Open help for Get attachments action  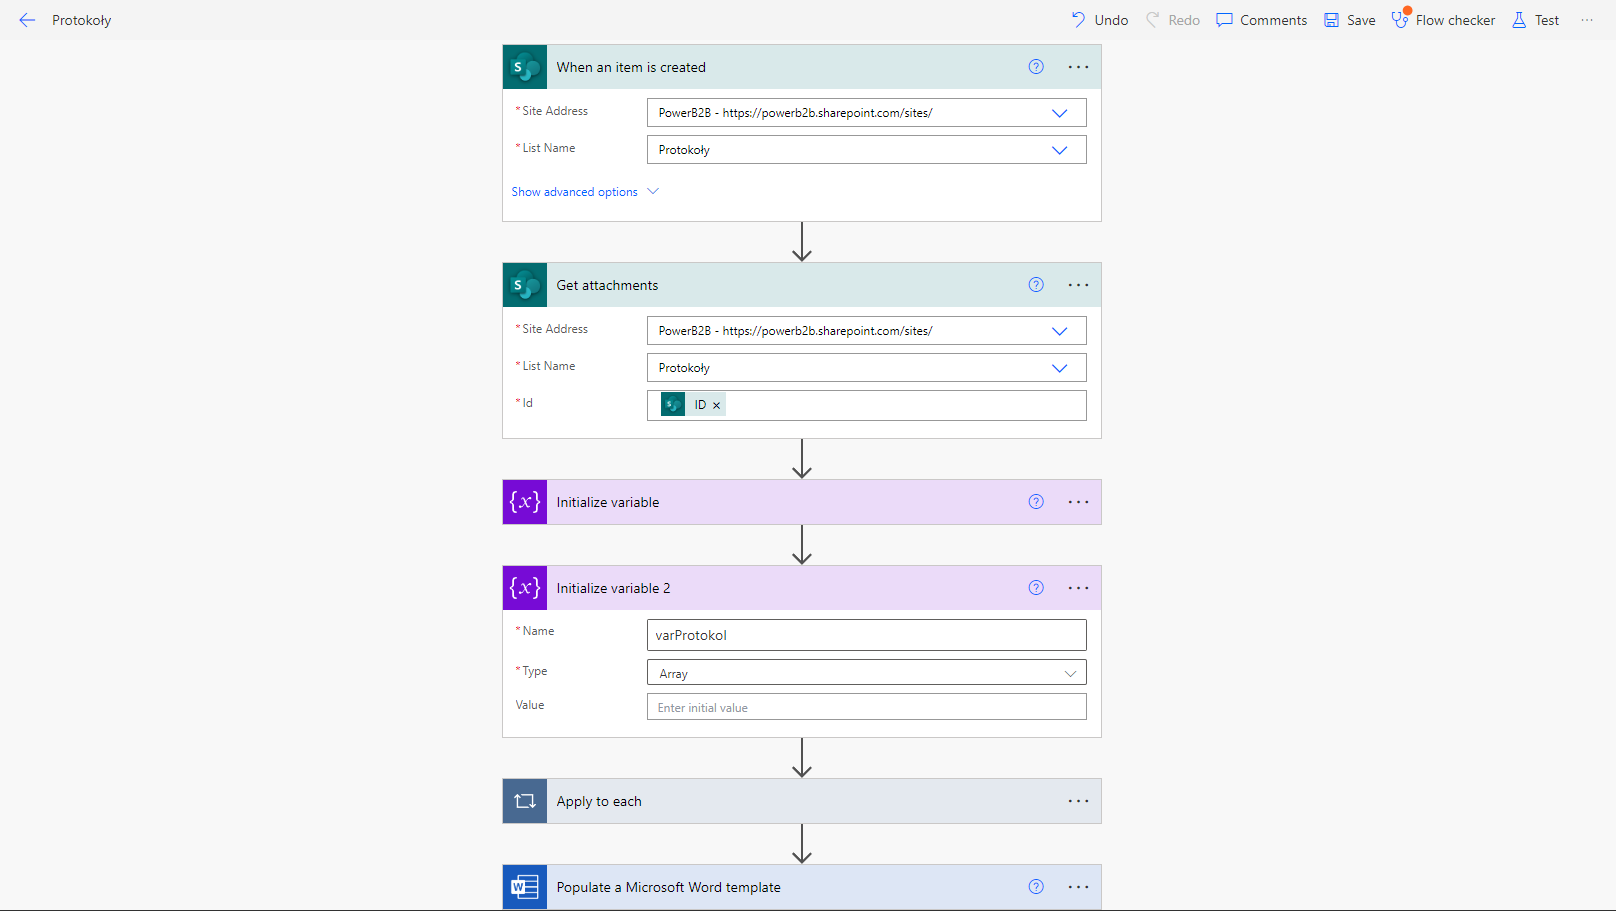pos(1036,285)
